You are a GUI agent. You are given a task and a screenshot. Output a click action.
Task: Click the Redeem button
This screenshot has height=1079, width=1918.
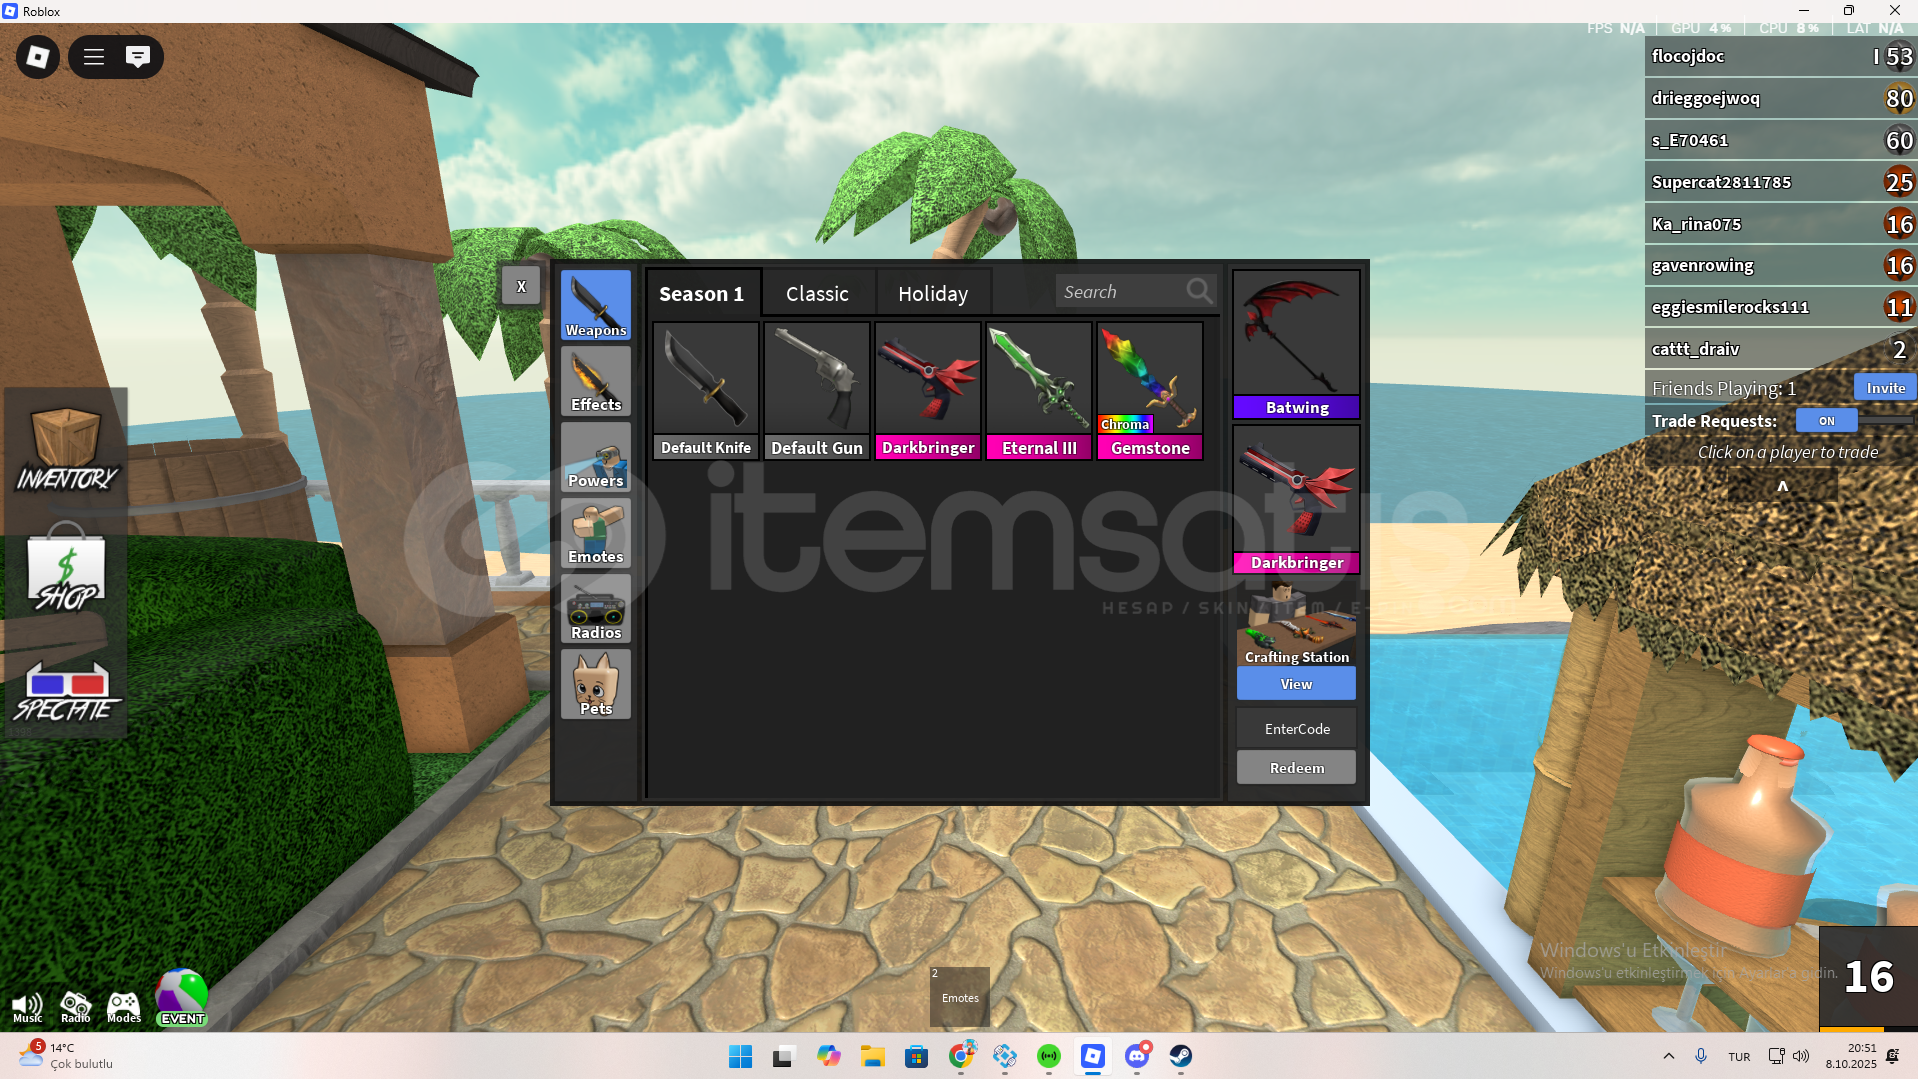point(1297,768)
